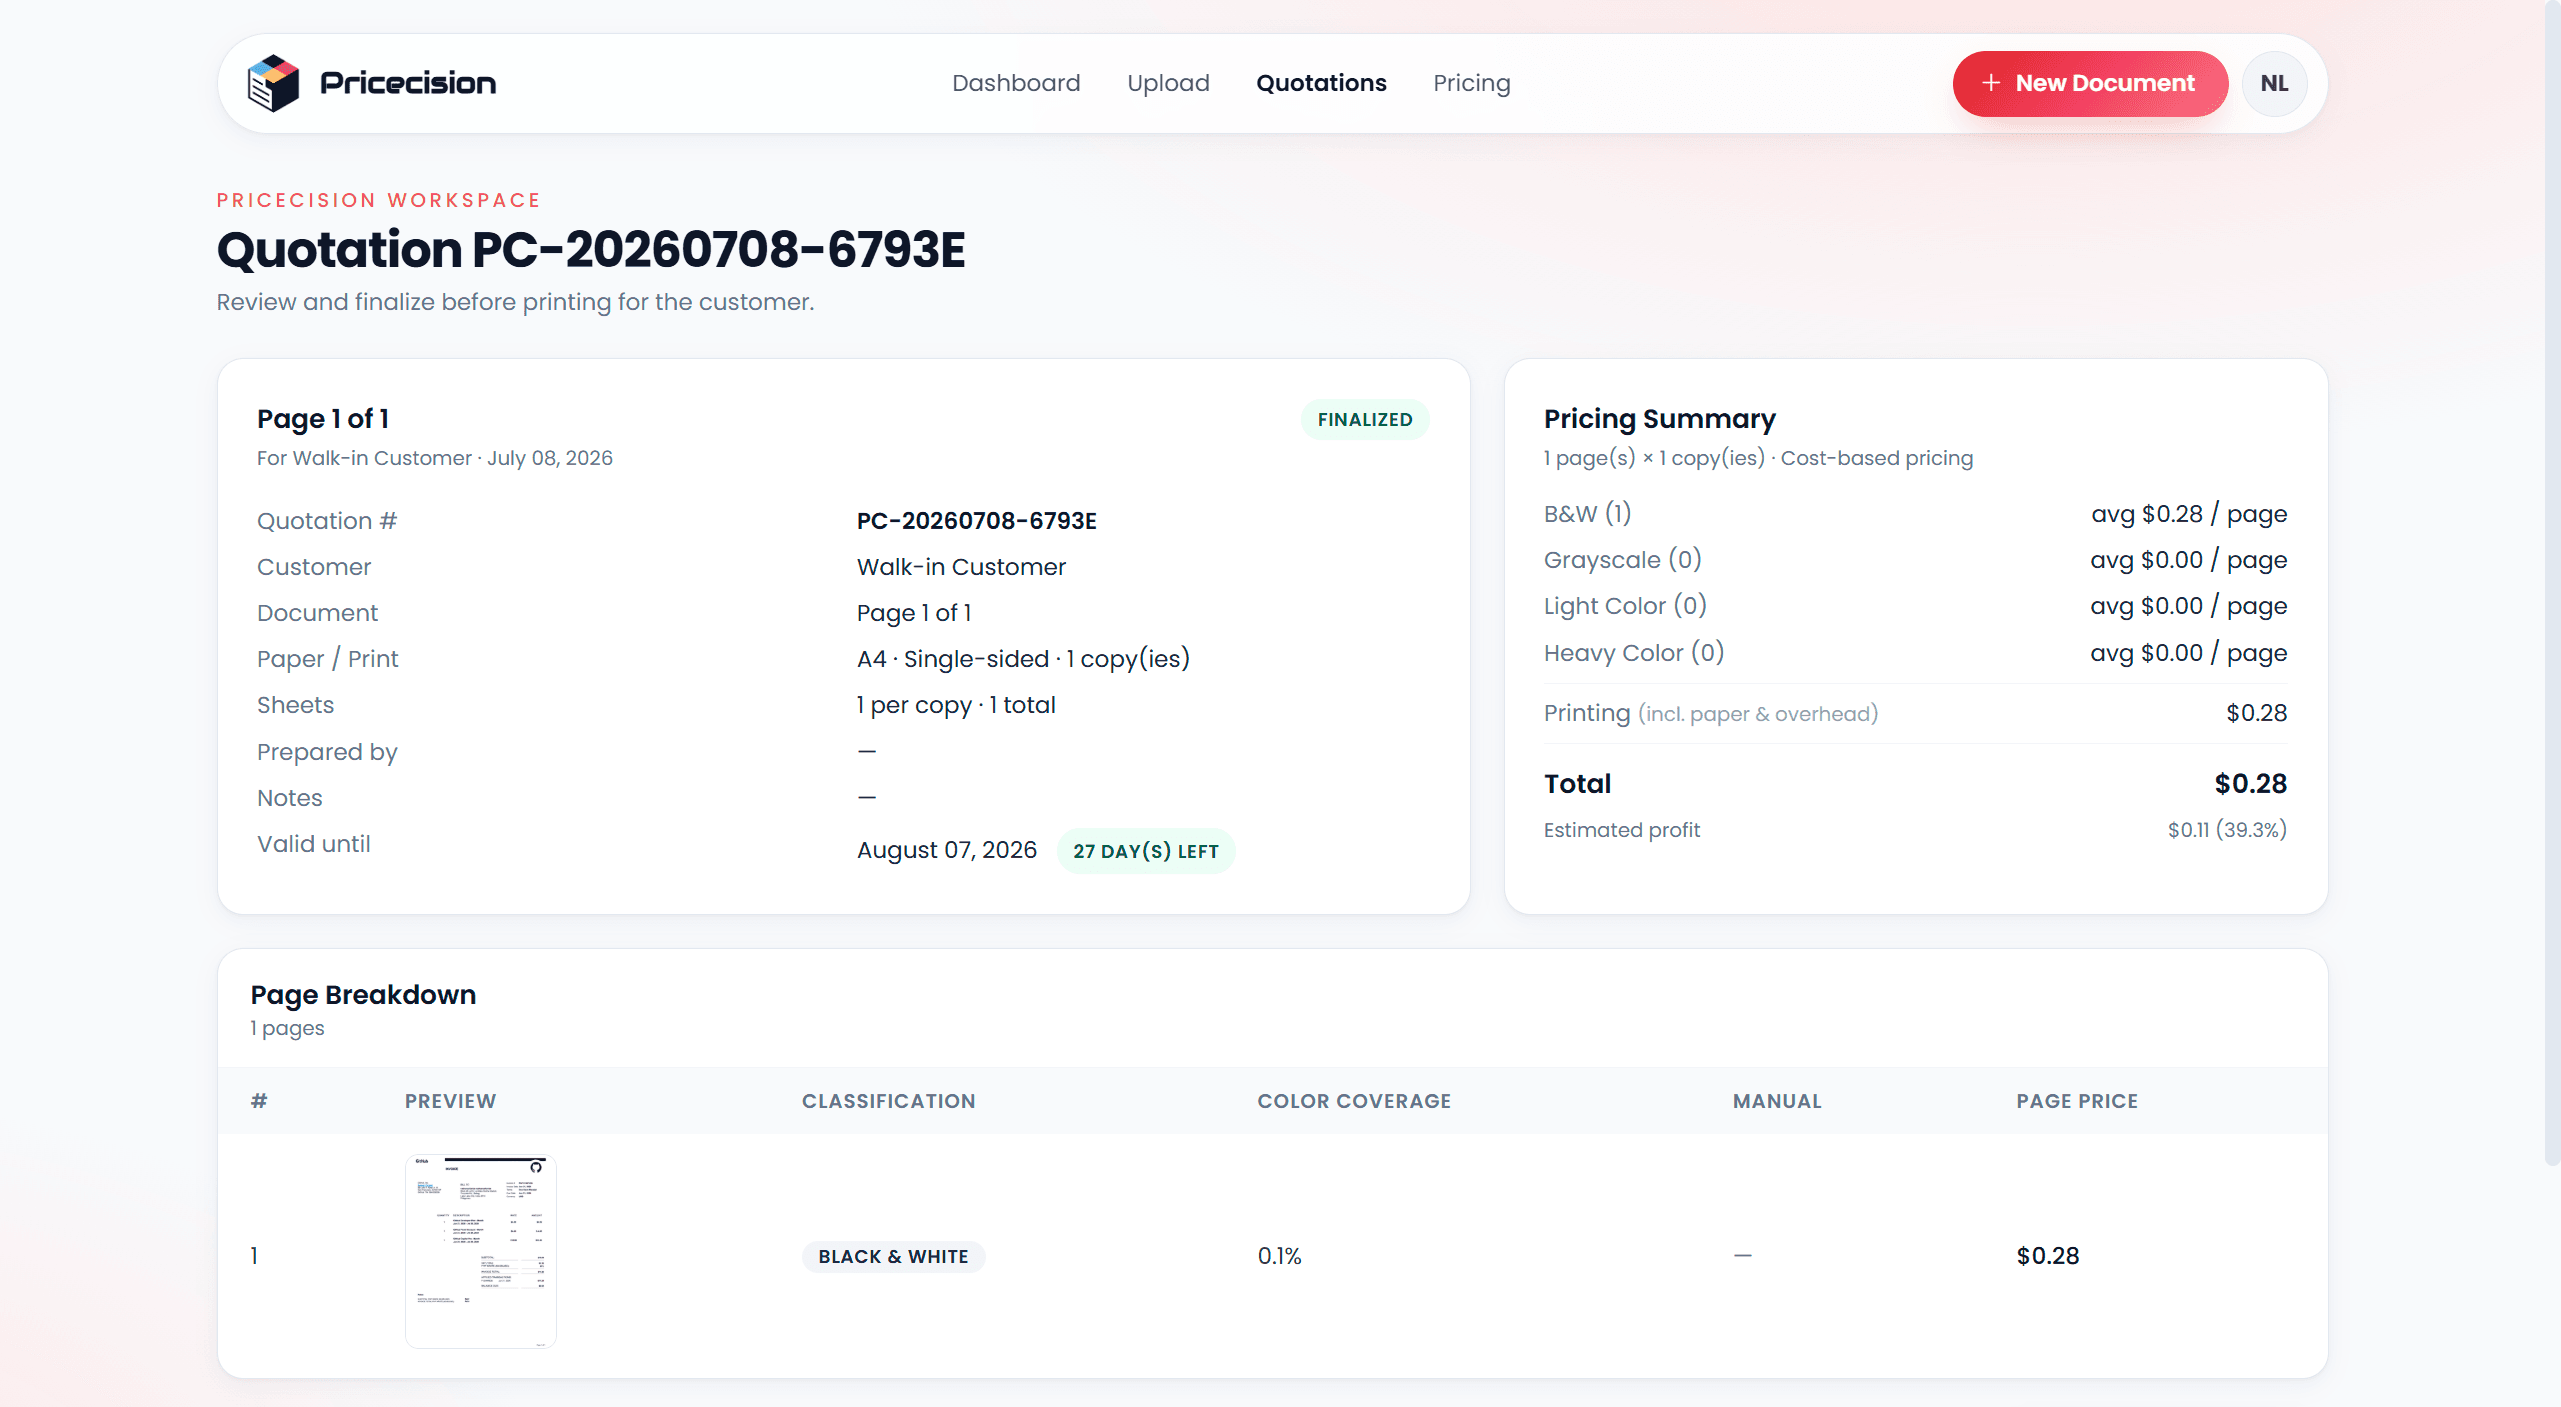Screen dimensions: 2561x1407
Task: Click the Light Color (0) row label
Action: point(1625,606)
